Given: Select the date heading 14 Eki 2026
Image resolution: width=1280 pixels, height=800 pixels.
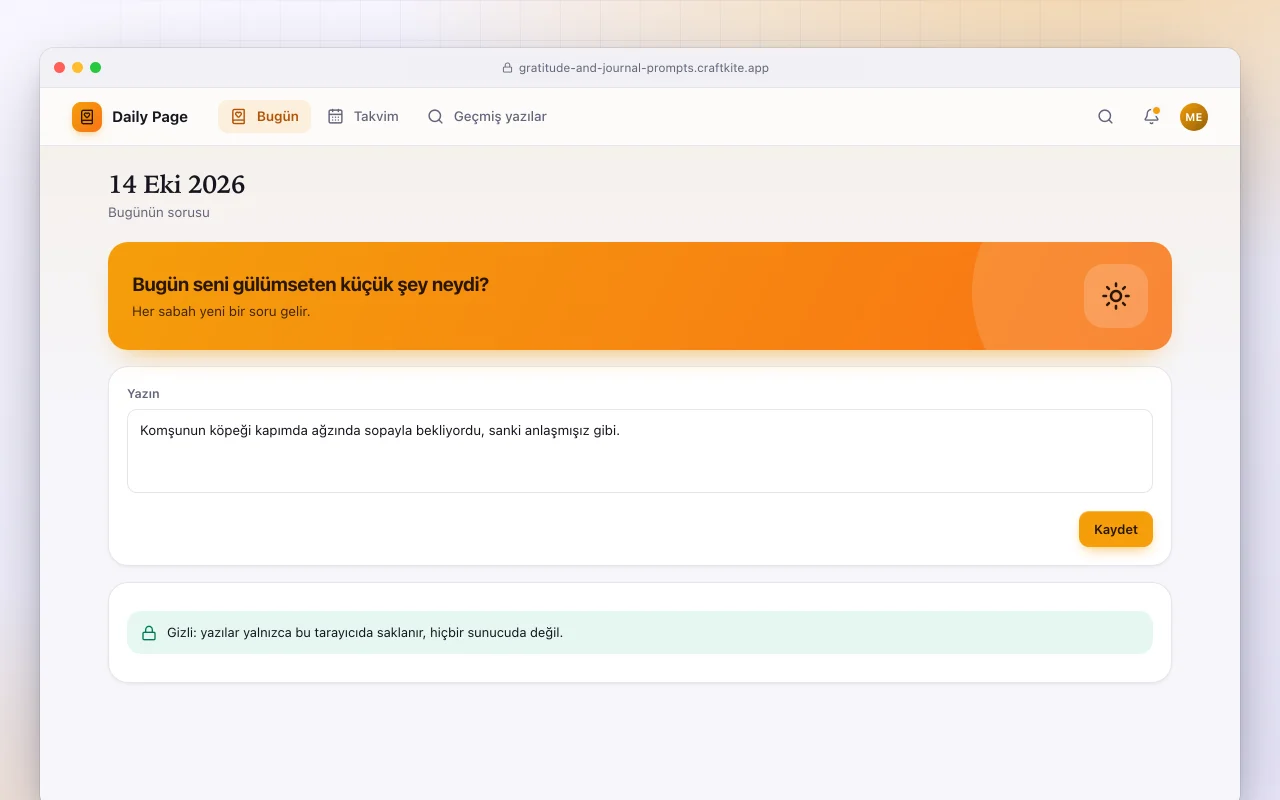Looking at the screenshot, I should (177, 185).
